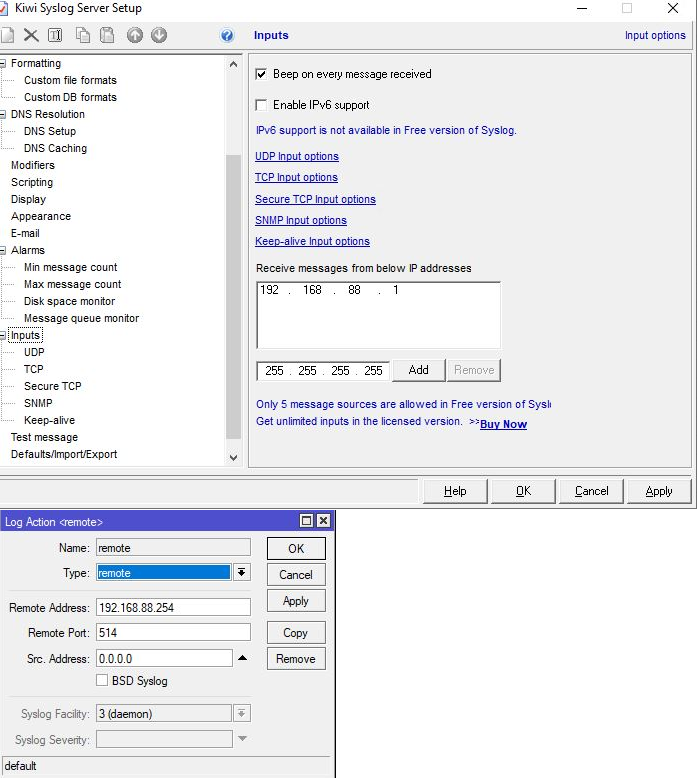This screenshot has width=700, height=778.
Task: Click the Delete (X) toolbar icon
Action: point(31,35)
